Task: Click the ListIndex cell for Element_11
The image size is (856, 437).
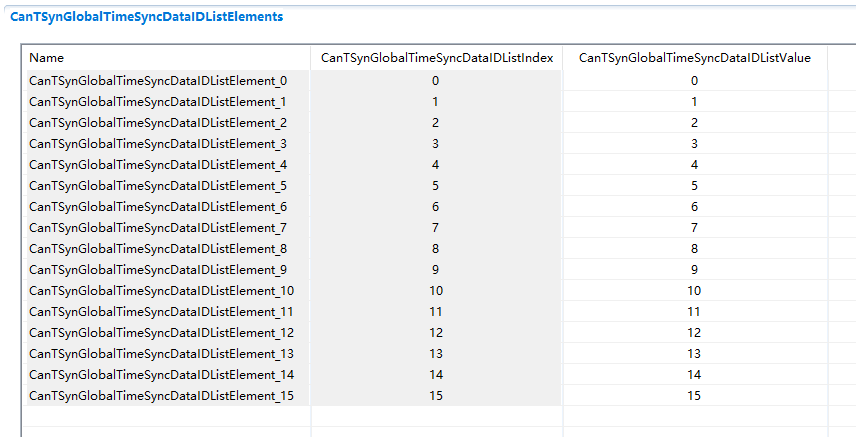Action: (x=436, y=312)
